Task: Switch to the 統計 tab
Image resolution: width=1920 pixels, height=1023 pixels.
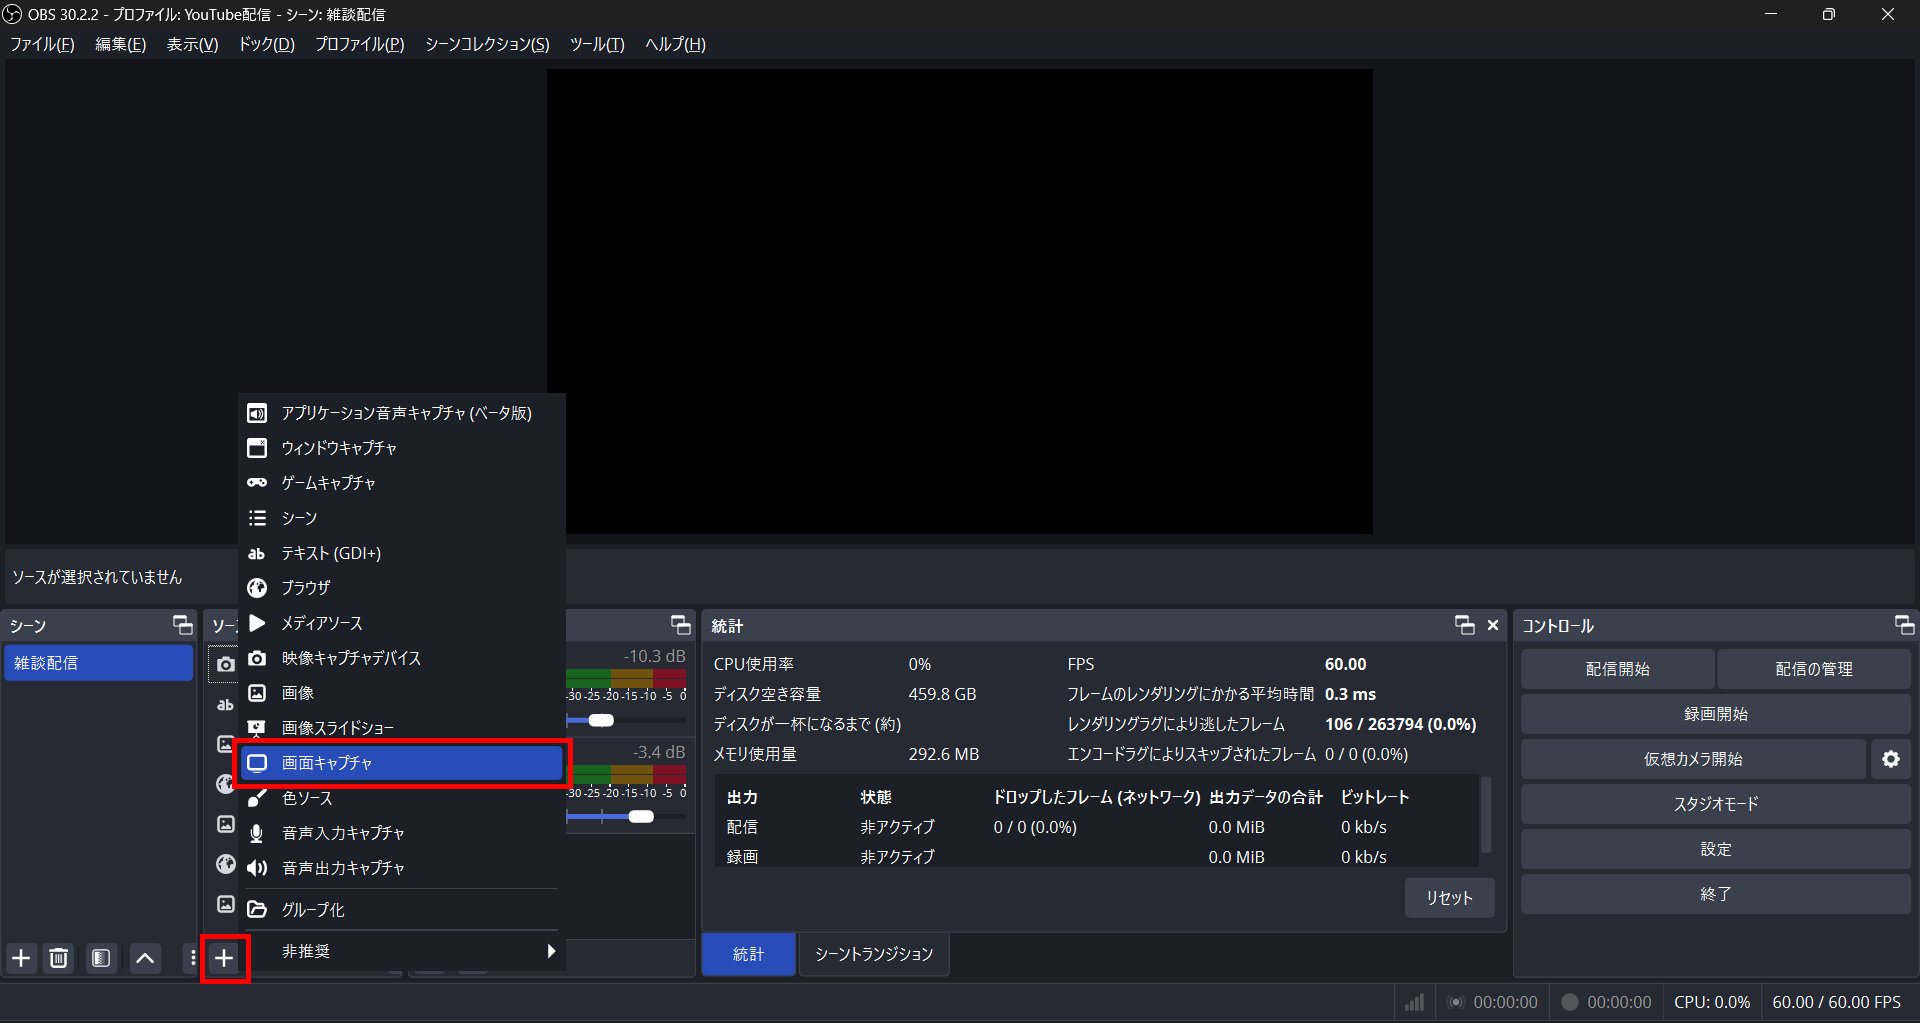Action: click(x=748, y=954)
